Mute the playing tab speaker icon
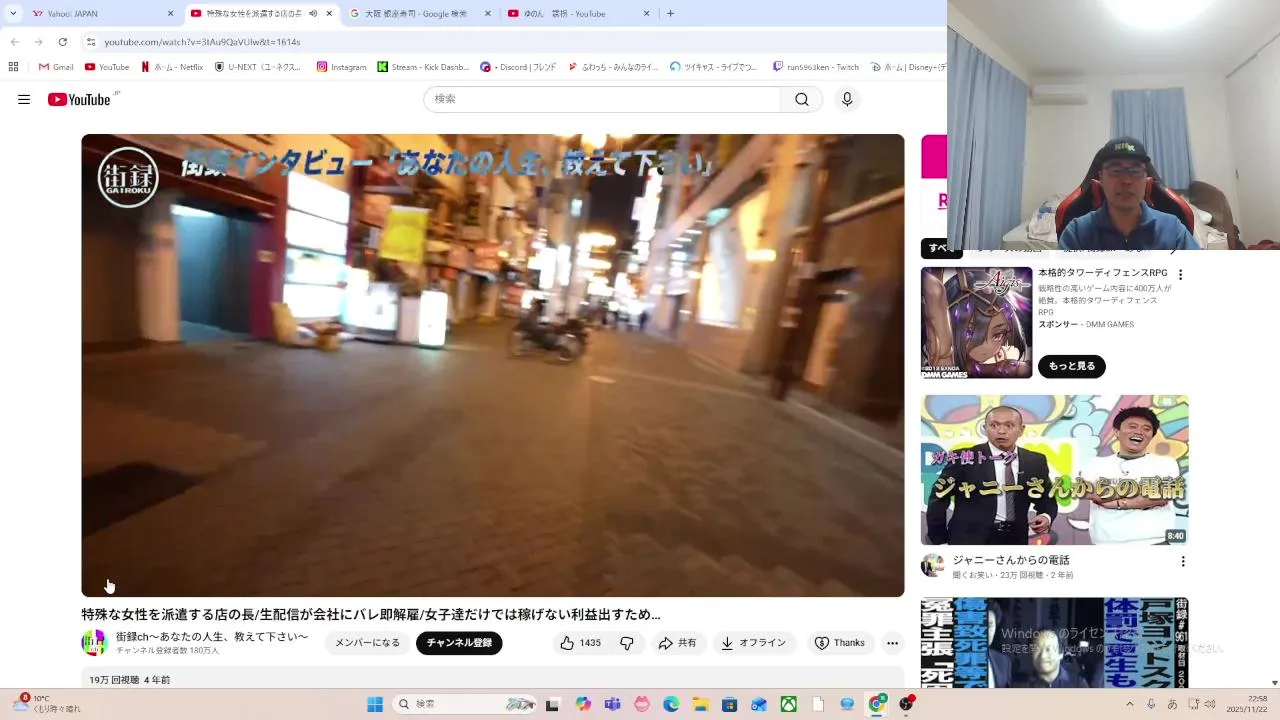Image resolution: width=1280 pixels, height=720 pixels. pyautogui.click(x=313, y=14)
